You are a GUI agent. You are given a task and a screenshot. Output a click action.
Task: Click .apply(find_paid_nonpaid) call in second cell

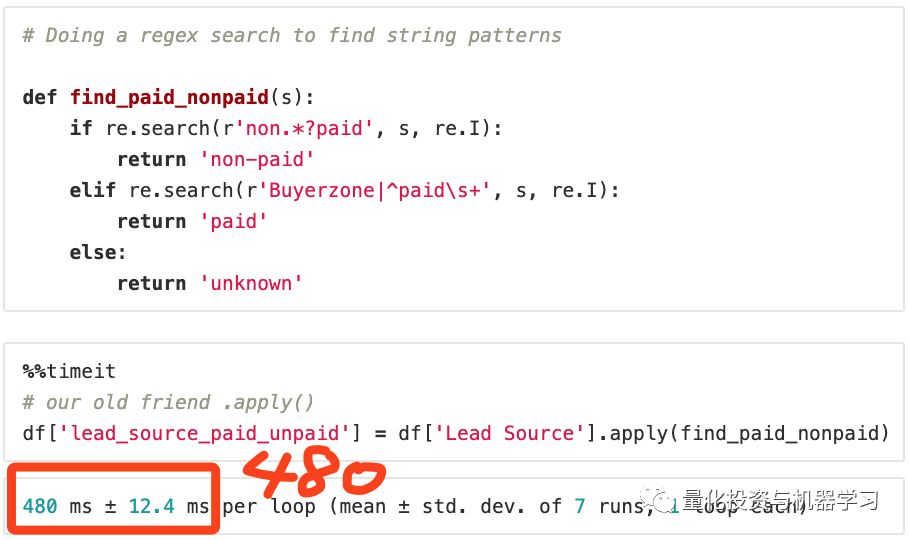click(743, 433)
